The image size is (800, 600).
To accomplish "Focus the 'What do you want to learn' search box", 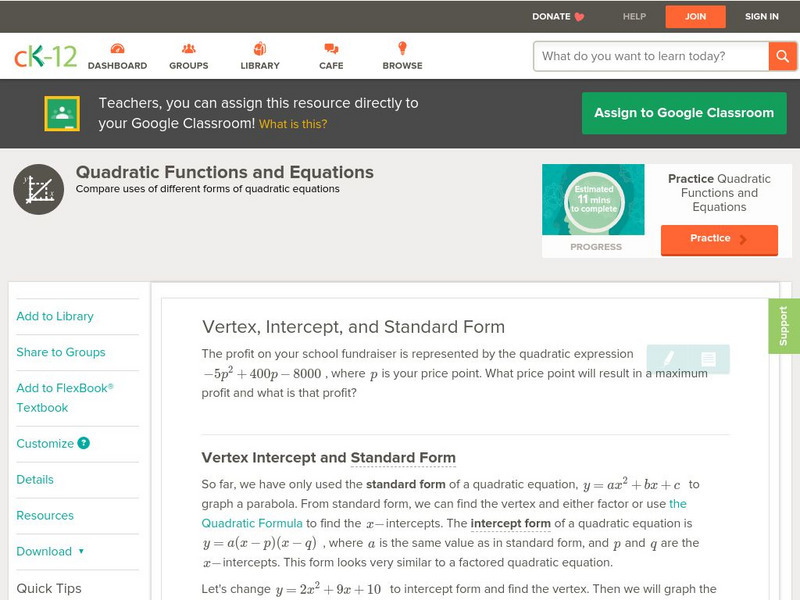I will tap(651, 56).
